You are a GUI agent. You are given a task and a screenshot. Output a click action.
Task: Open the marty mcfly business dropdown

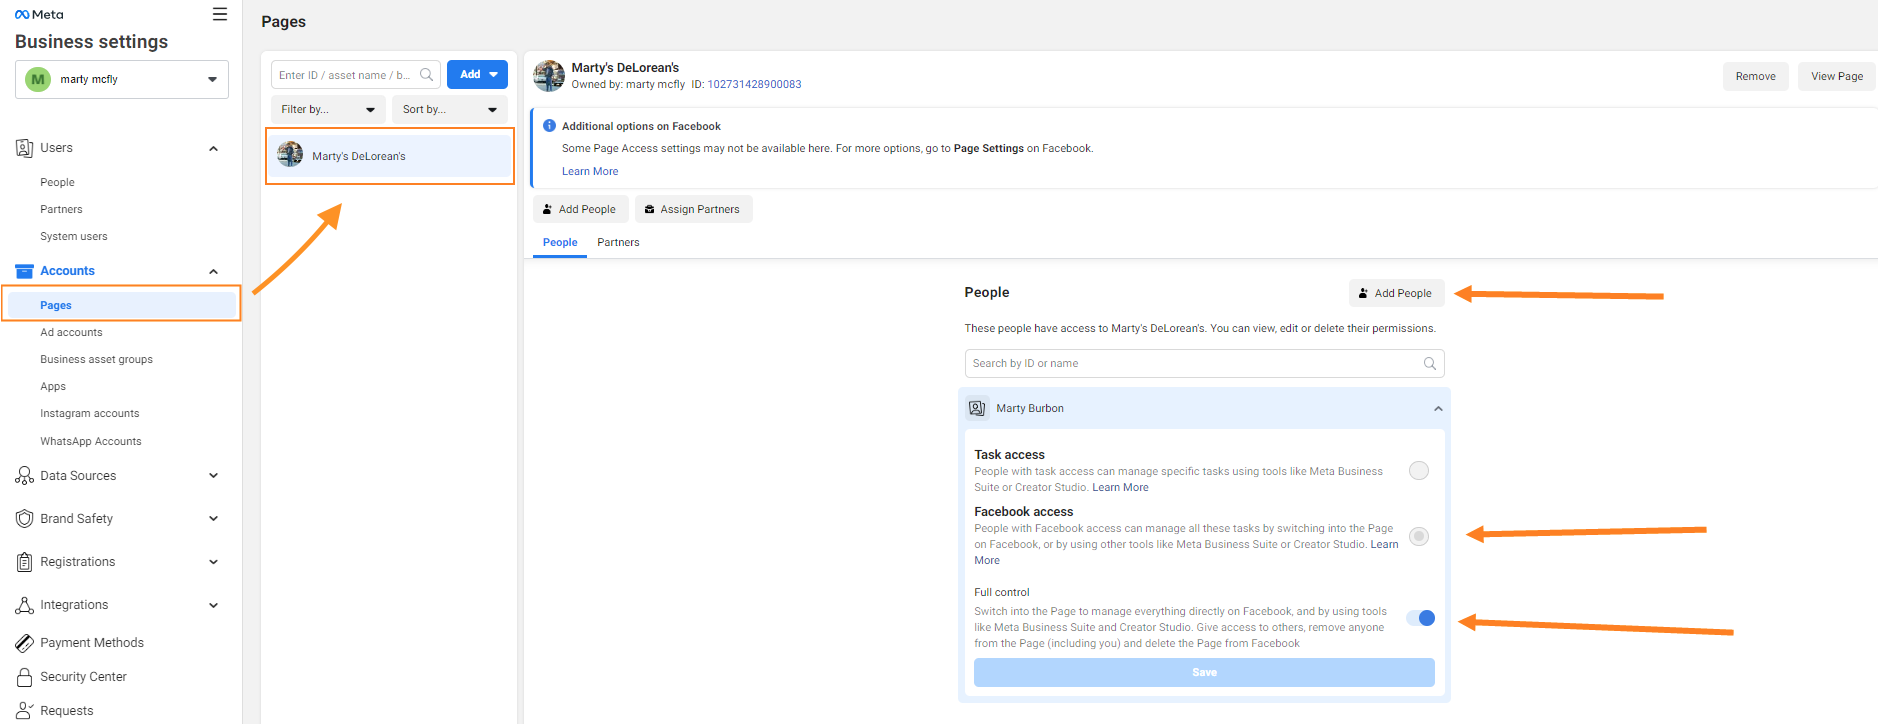coord(122,79)
